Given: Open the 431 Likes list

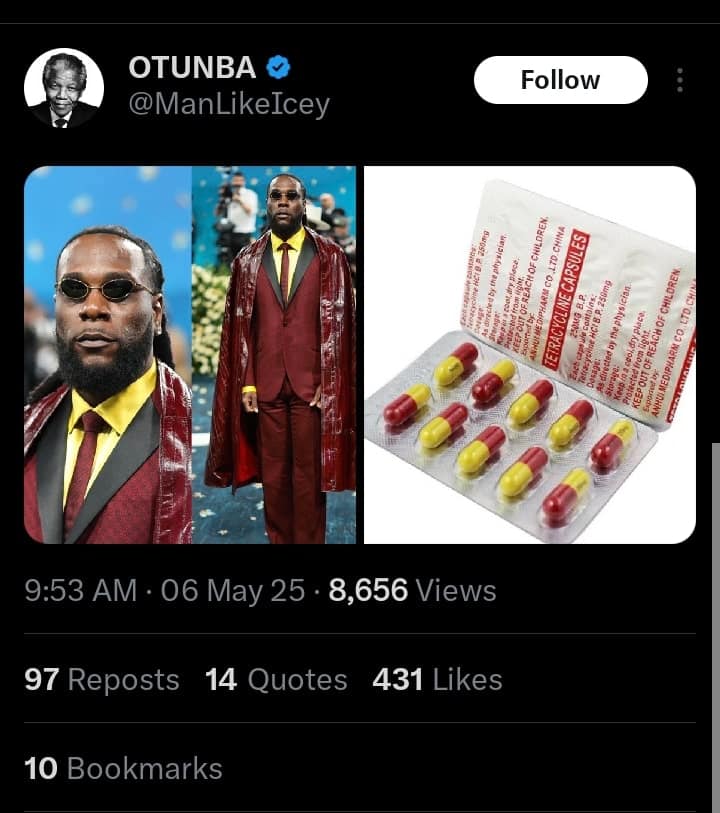Looking at the screenshot, I should click(437, 680).
